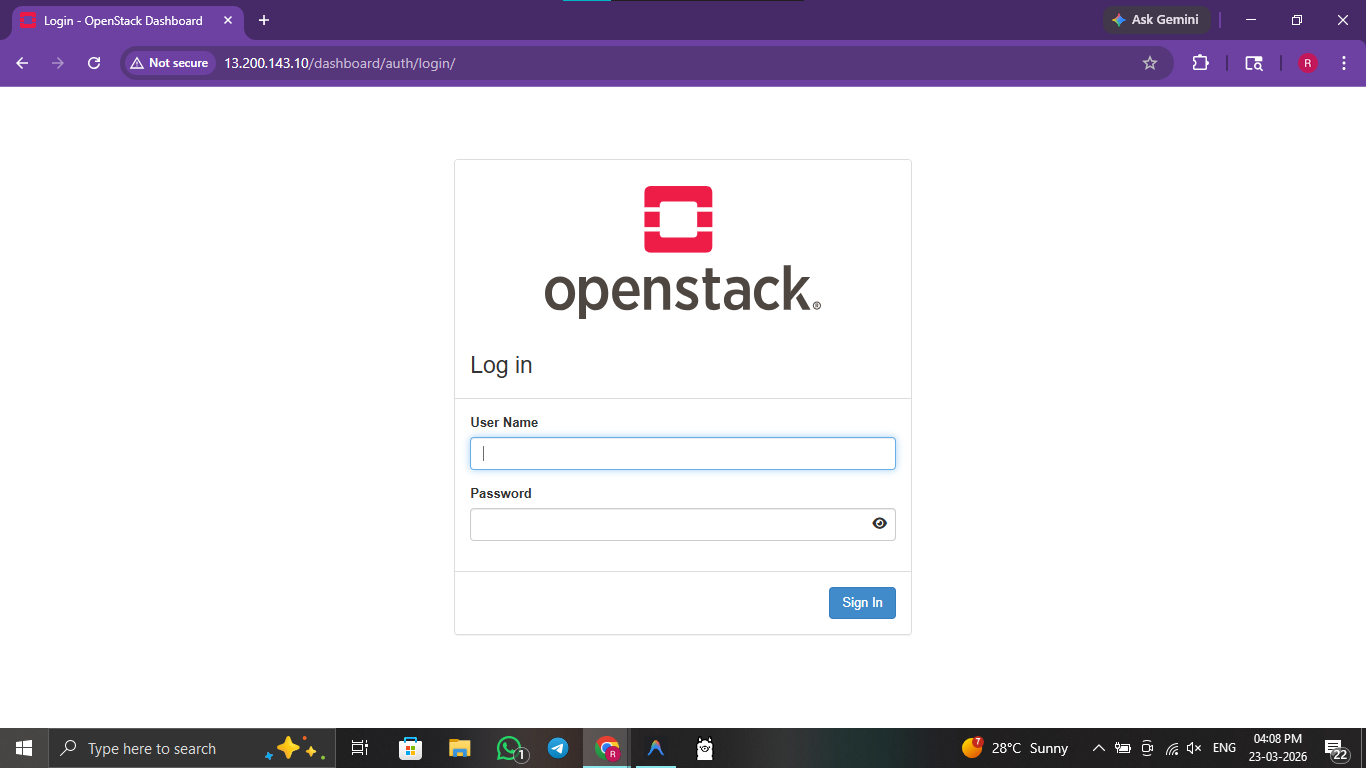Show hidden system tray icons
This screenshot has width=1366, height=768.
pyautogui.click(x=1099, y=748)
